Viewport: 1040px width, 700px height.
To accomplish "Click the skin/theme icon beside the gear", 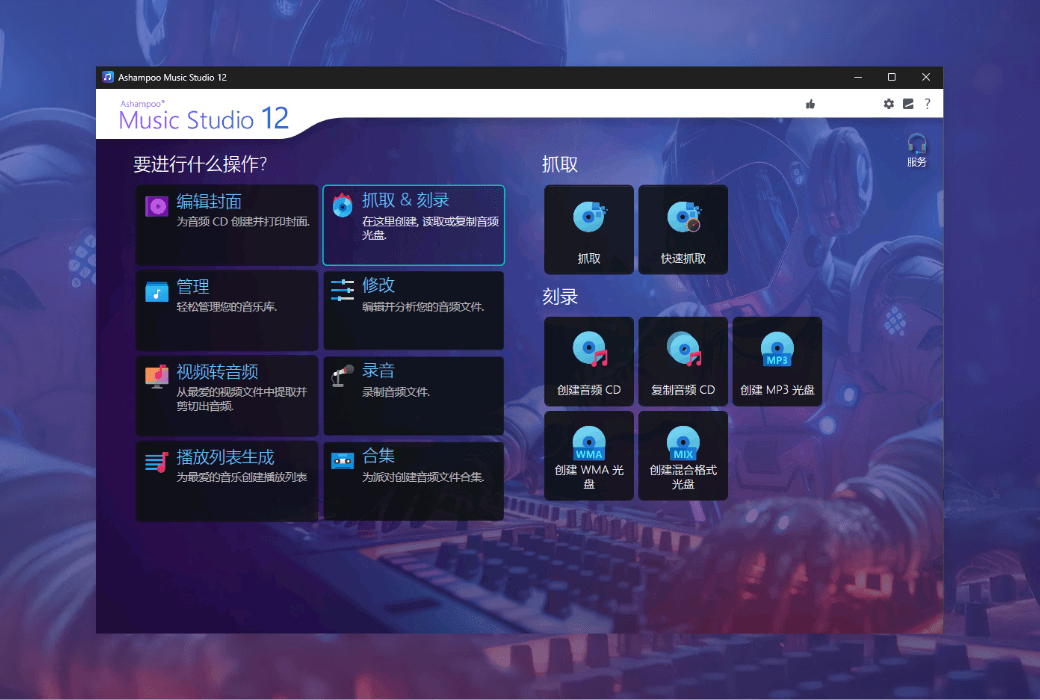I will tap(908, 104).
